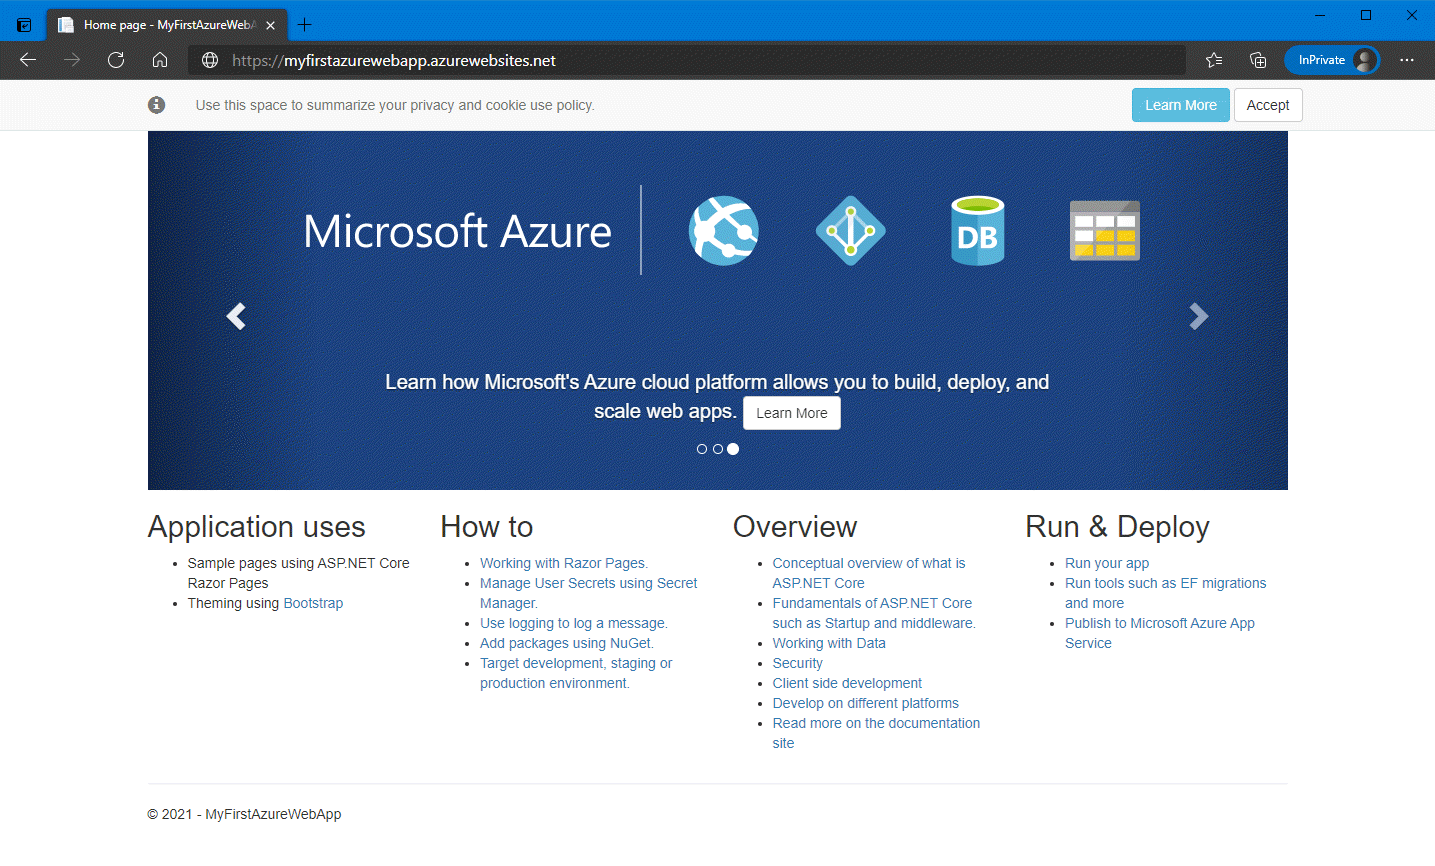Open Settings and more ellipsis menu
This screenshot has height=866, width=1435.
[1407, 60]
